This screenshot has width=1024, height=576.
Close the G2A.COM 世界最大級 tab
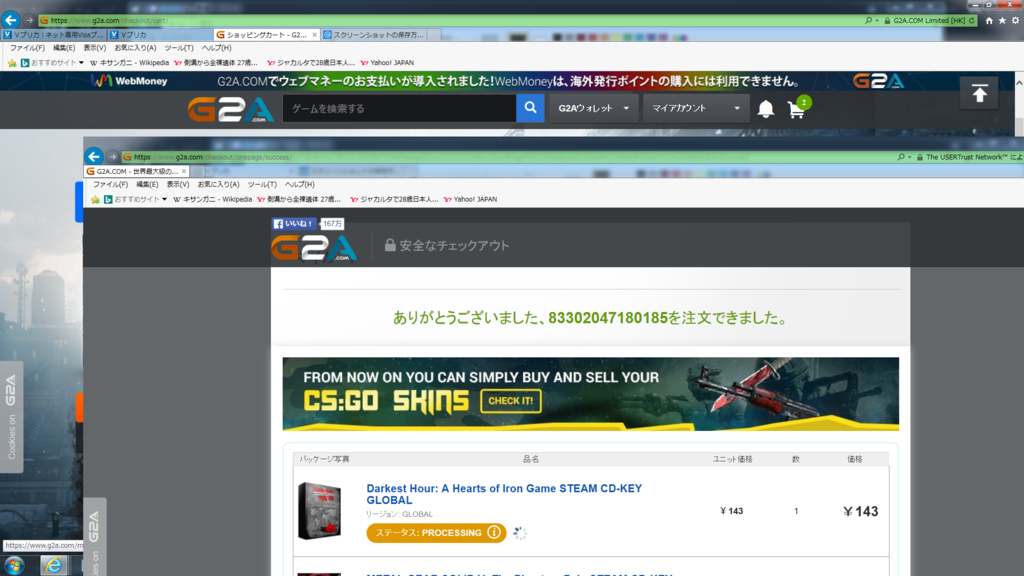(x=184, y=171)
